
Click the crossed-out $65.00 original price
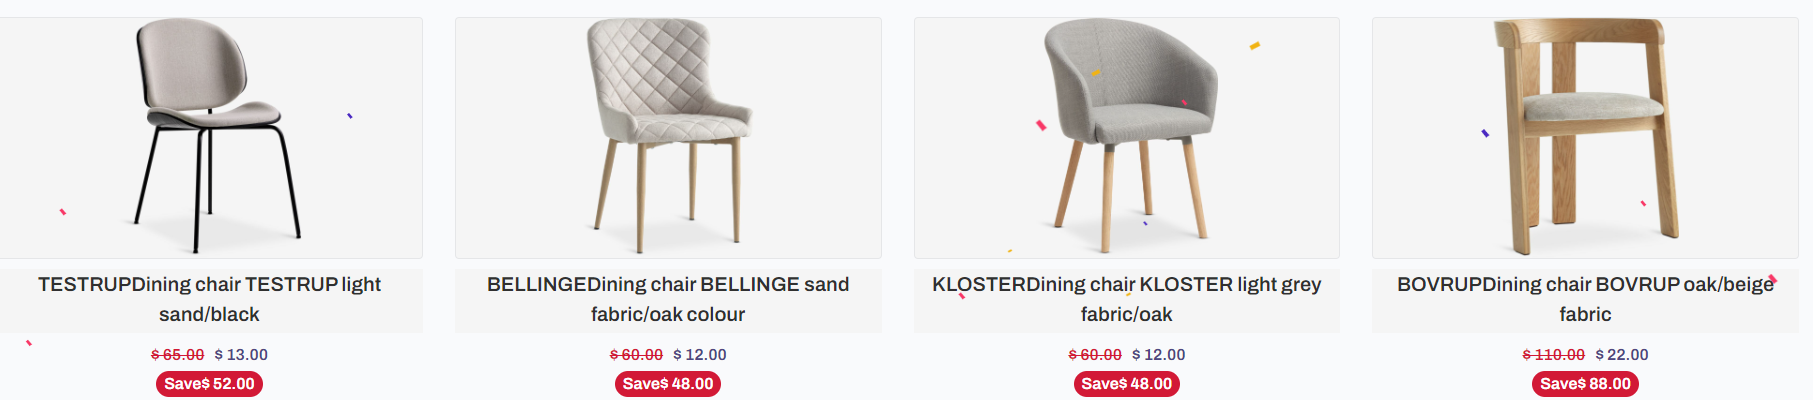[x=178, y=355]
